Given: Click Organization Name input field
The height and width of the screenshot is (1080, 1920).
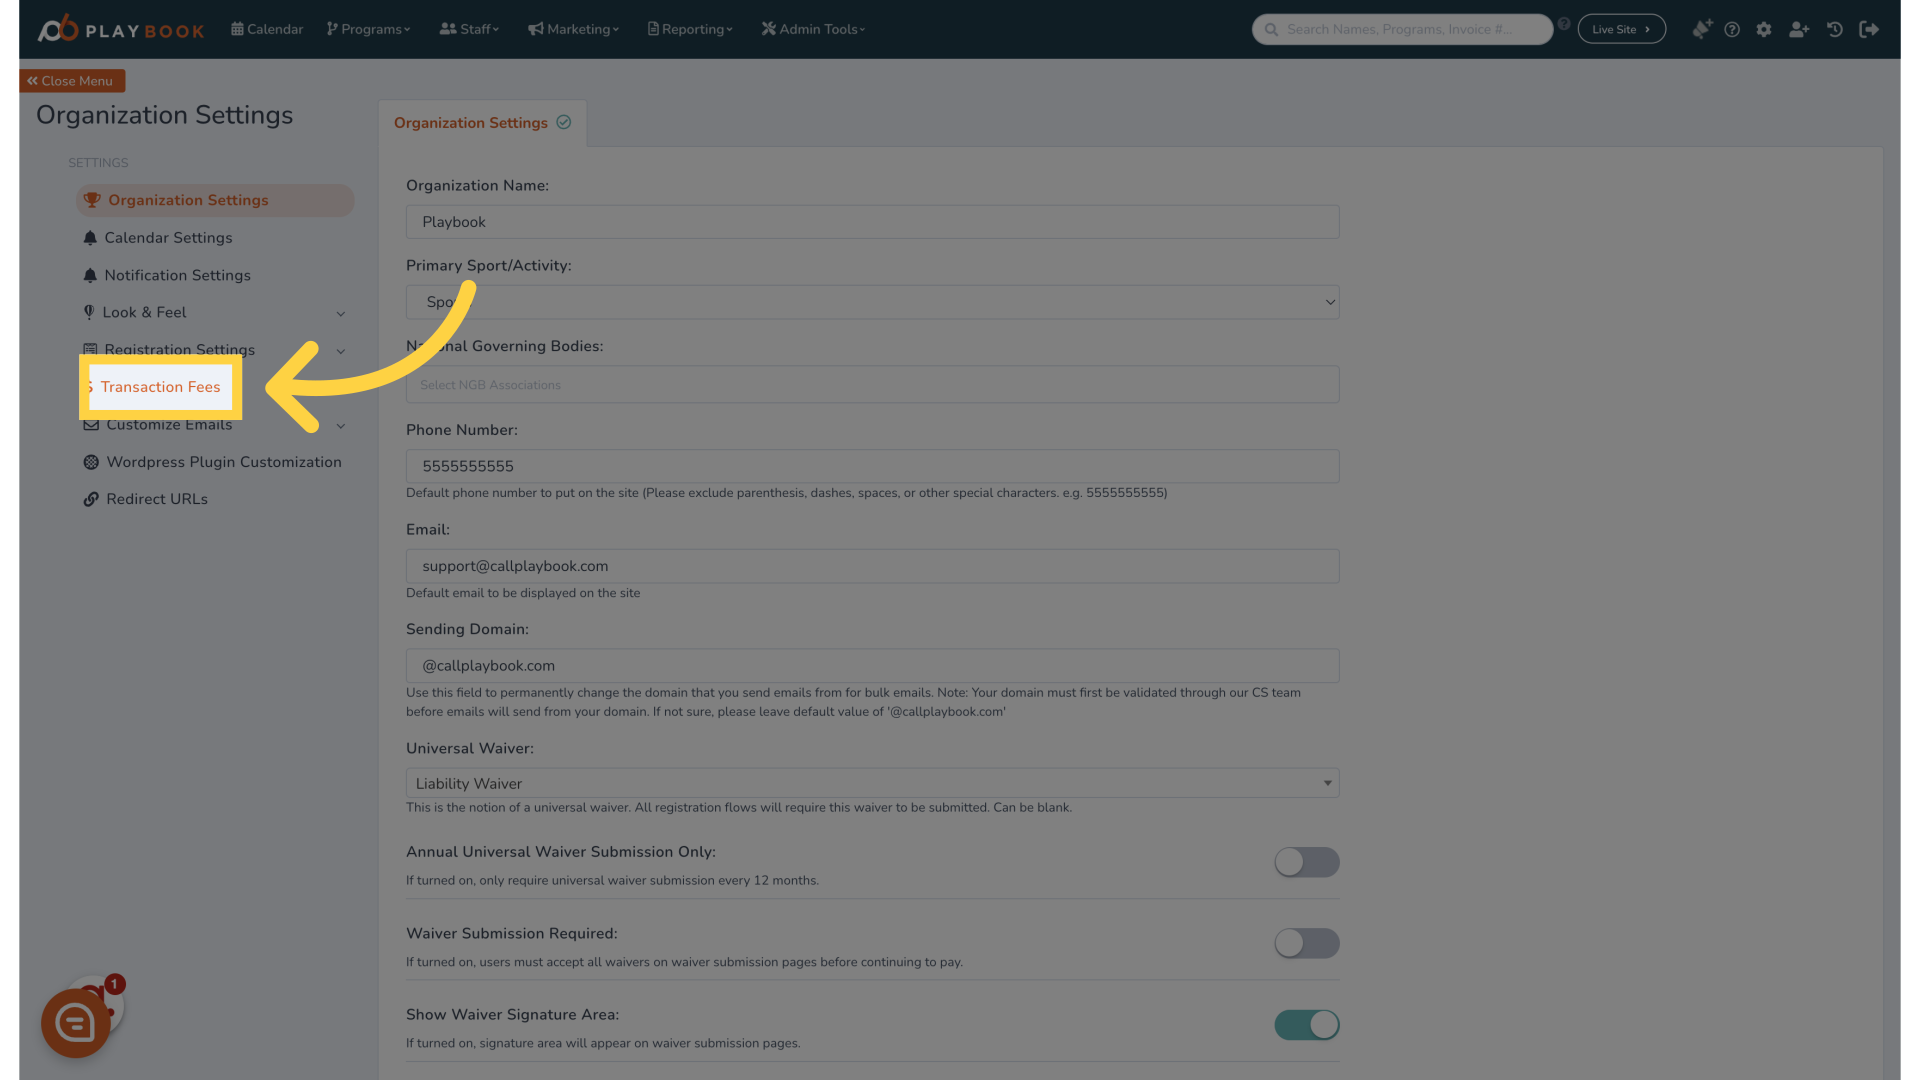Looking at the screenshot, I should click(x=872, y=220).
